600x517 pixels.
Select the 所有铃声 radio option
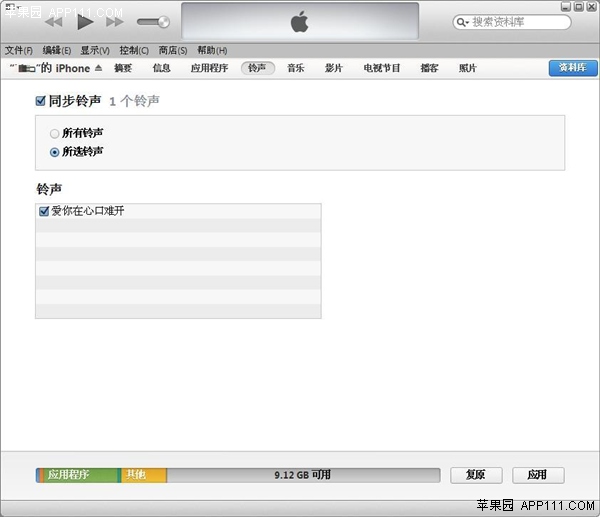click(x=54, y=133)
